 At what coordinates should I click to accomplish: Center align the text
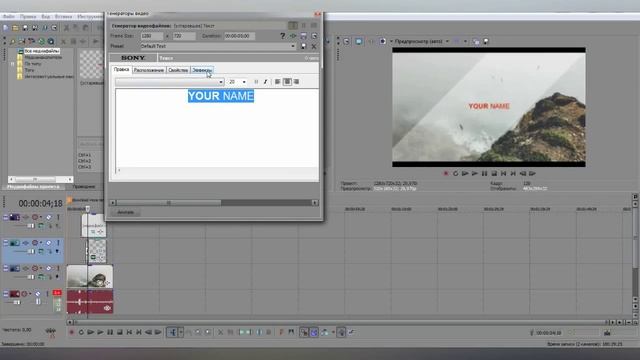[287, 82]
